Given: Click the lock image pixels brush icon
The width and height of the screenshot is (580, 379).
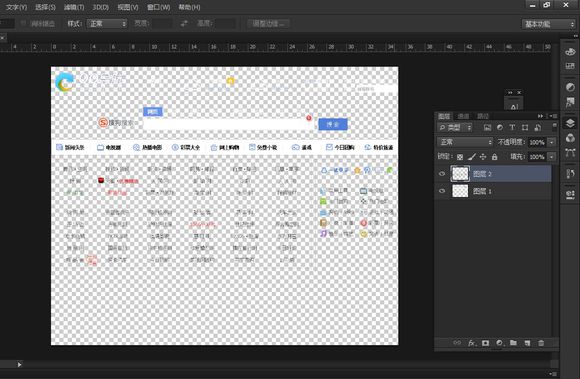Looking at the screenshot, I should (x=471, y=157).
